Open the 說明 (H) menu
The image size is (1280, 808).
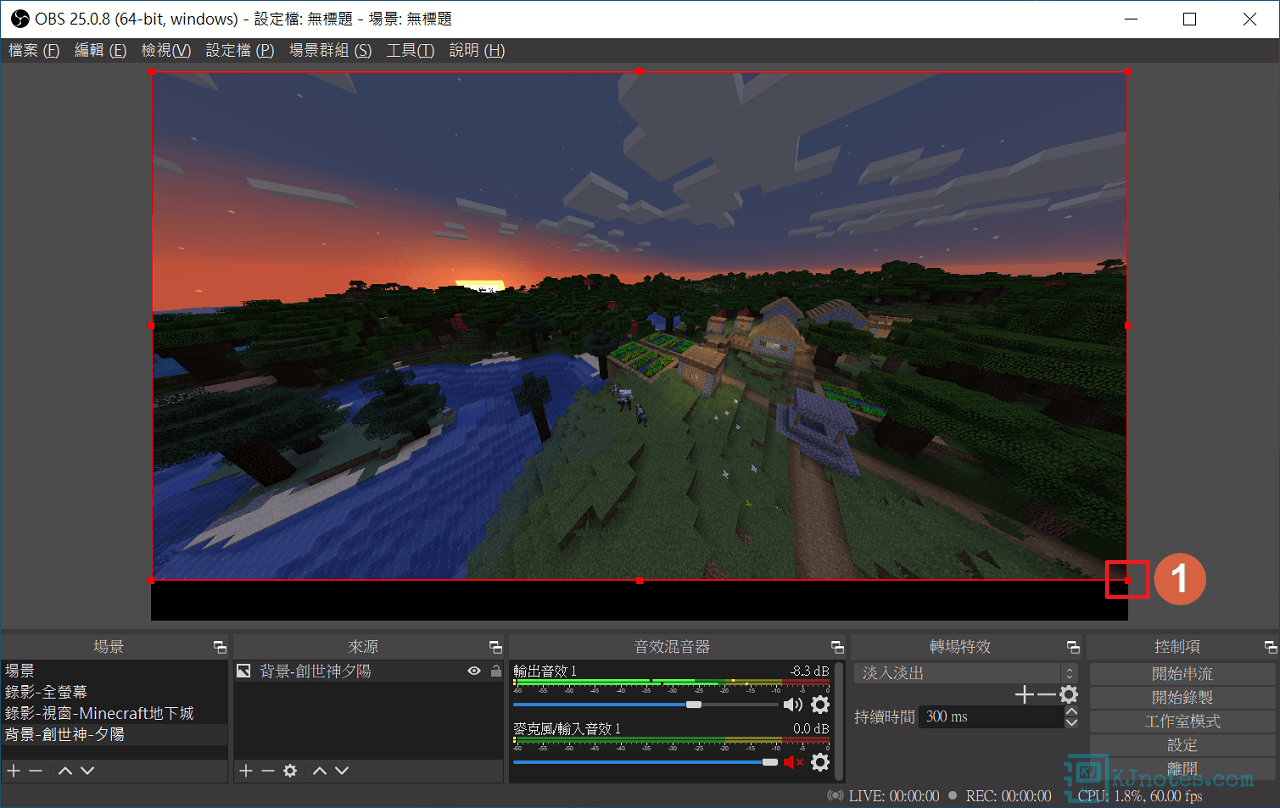click(x=477, y=50)
